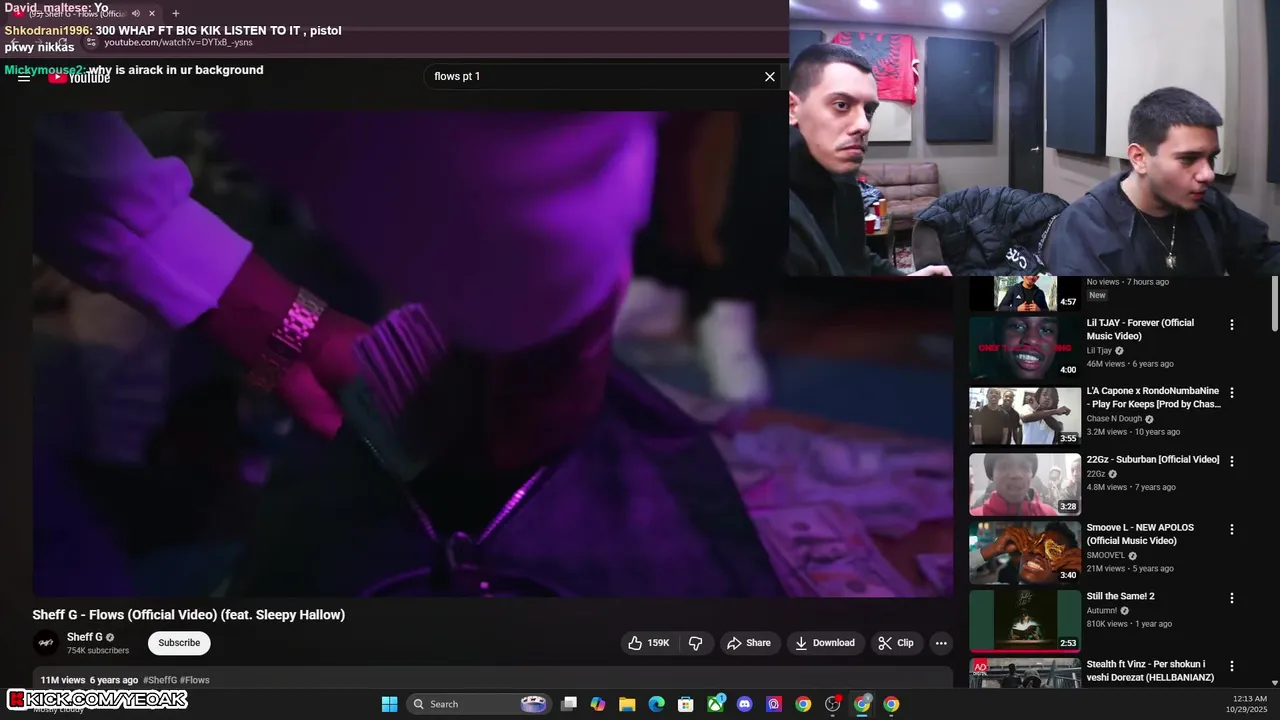Subscribe to Sheff G channel

pyautogui.click(x=179, y=643)
